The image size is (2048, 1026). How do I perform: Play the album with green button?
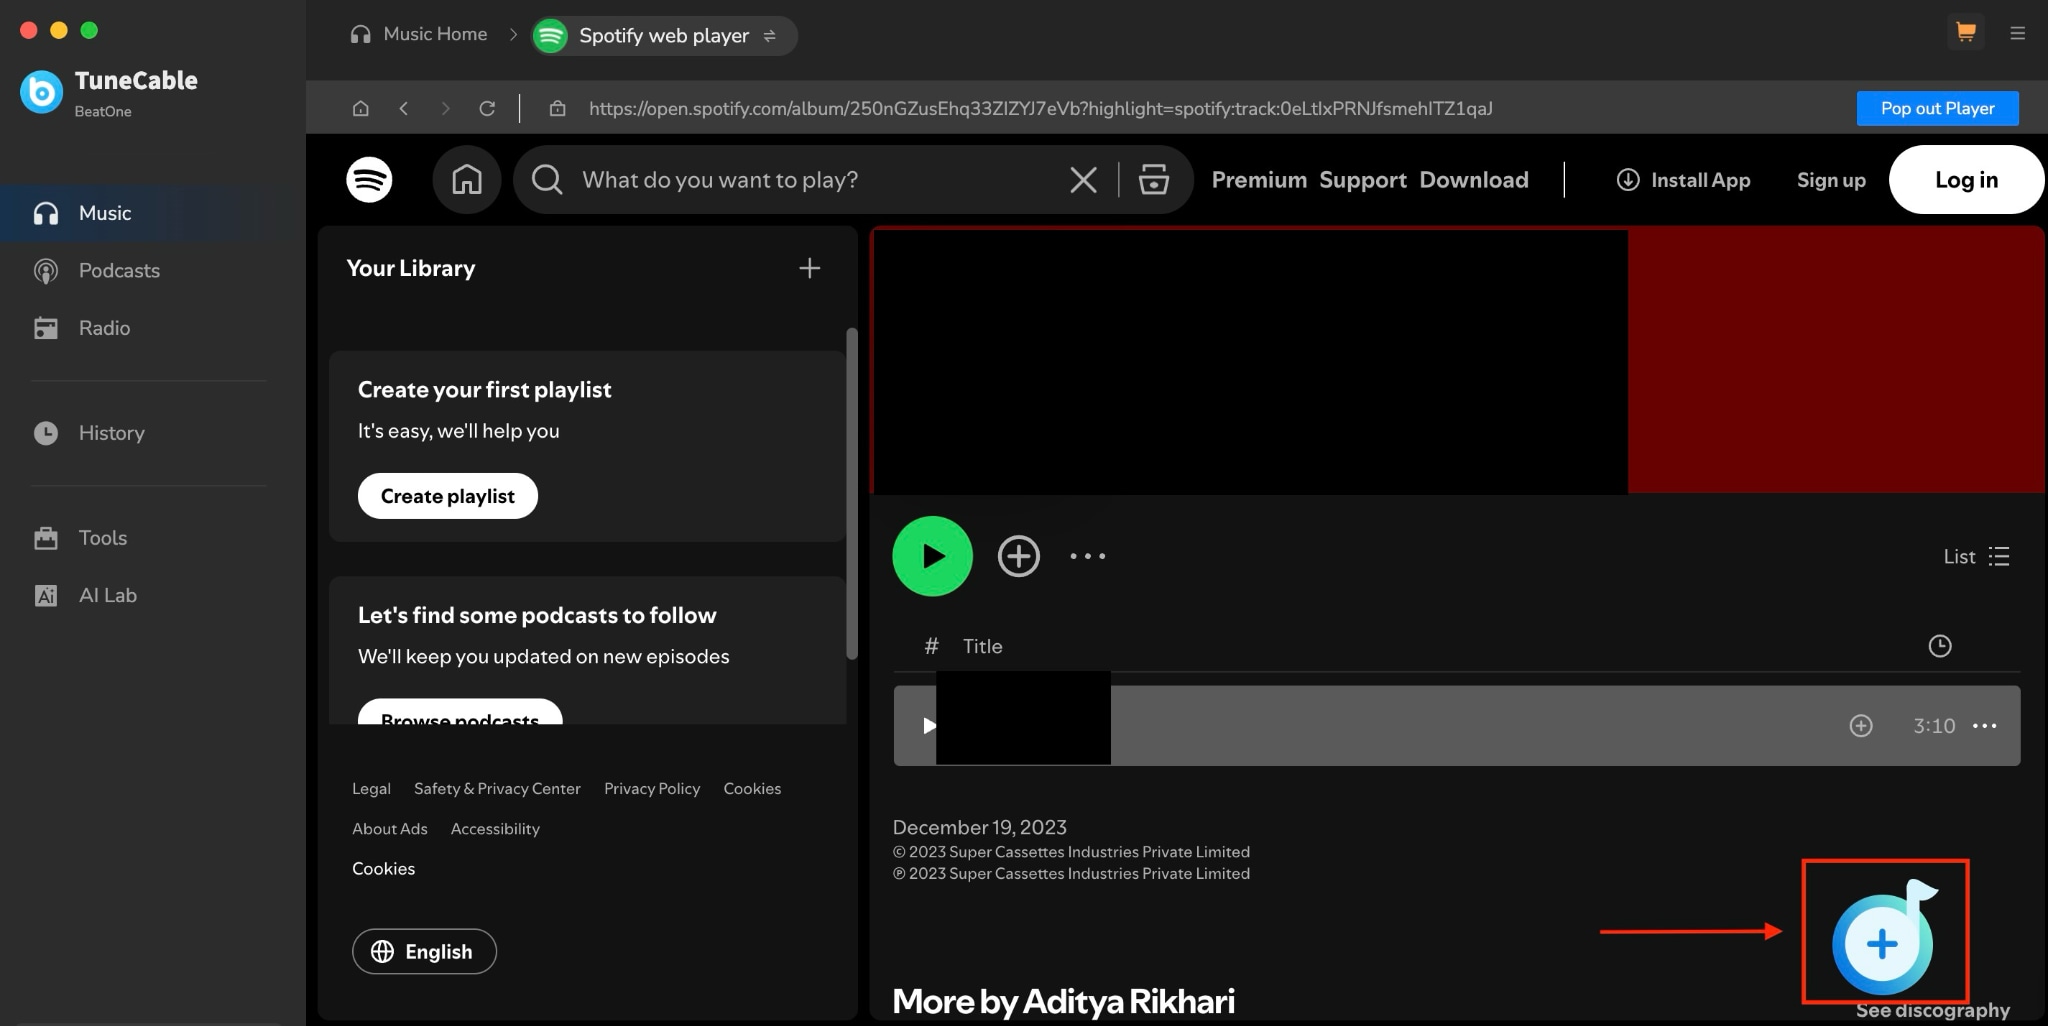pos(932,556)
